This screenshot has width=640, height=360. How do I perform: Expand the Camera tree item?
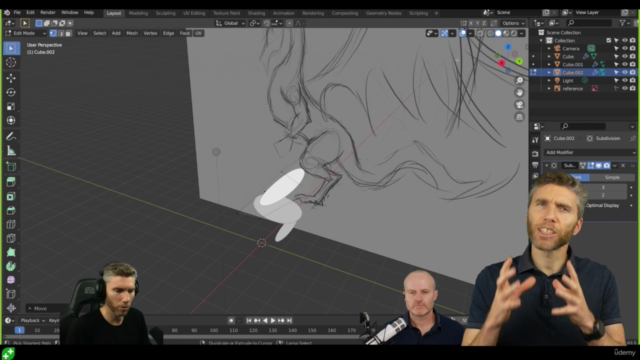click(549, 49)
